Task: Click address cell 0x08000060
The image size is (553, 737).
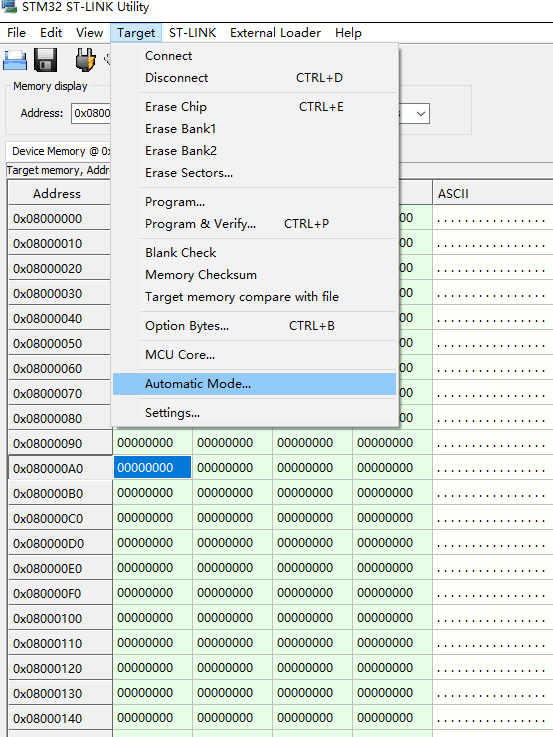Action: (60, 368)
